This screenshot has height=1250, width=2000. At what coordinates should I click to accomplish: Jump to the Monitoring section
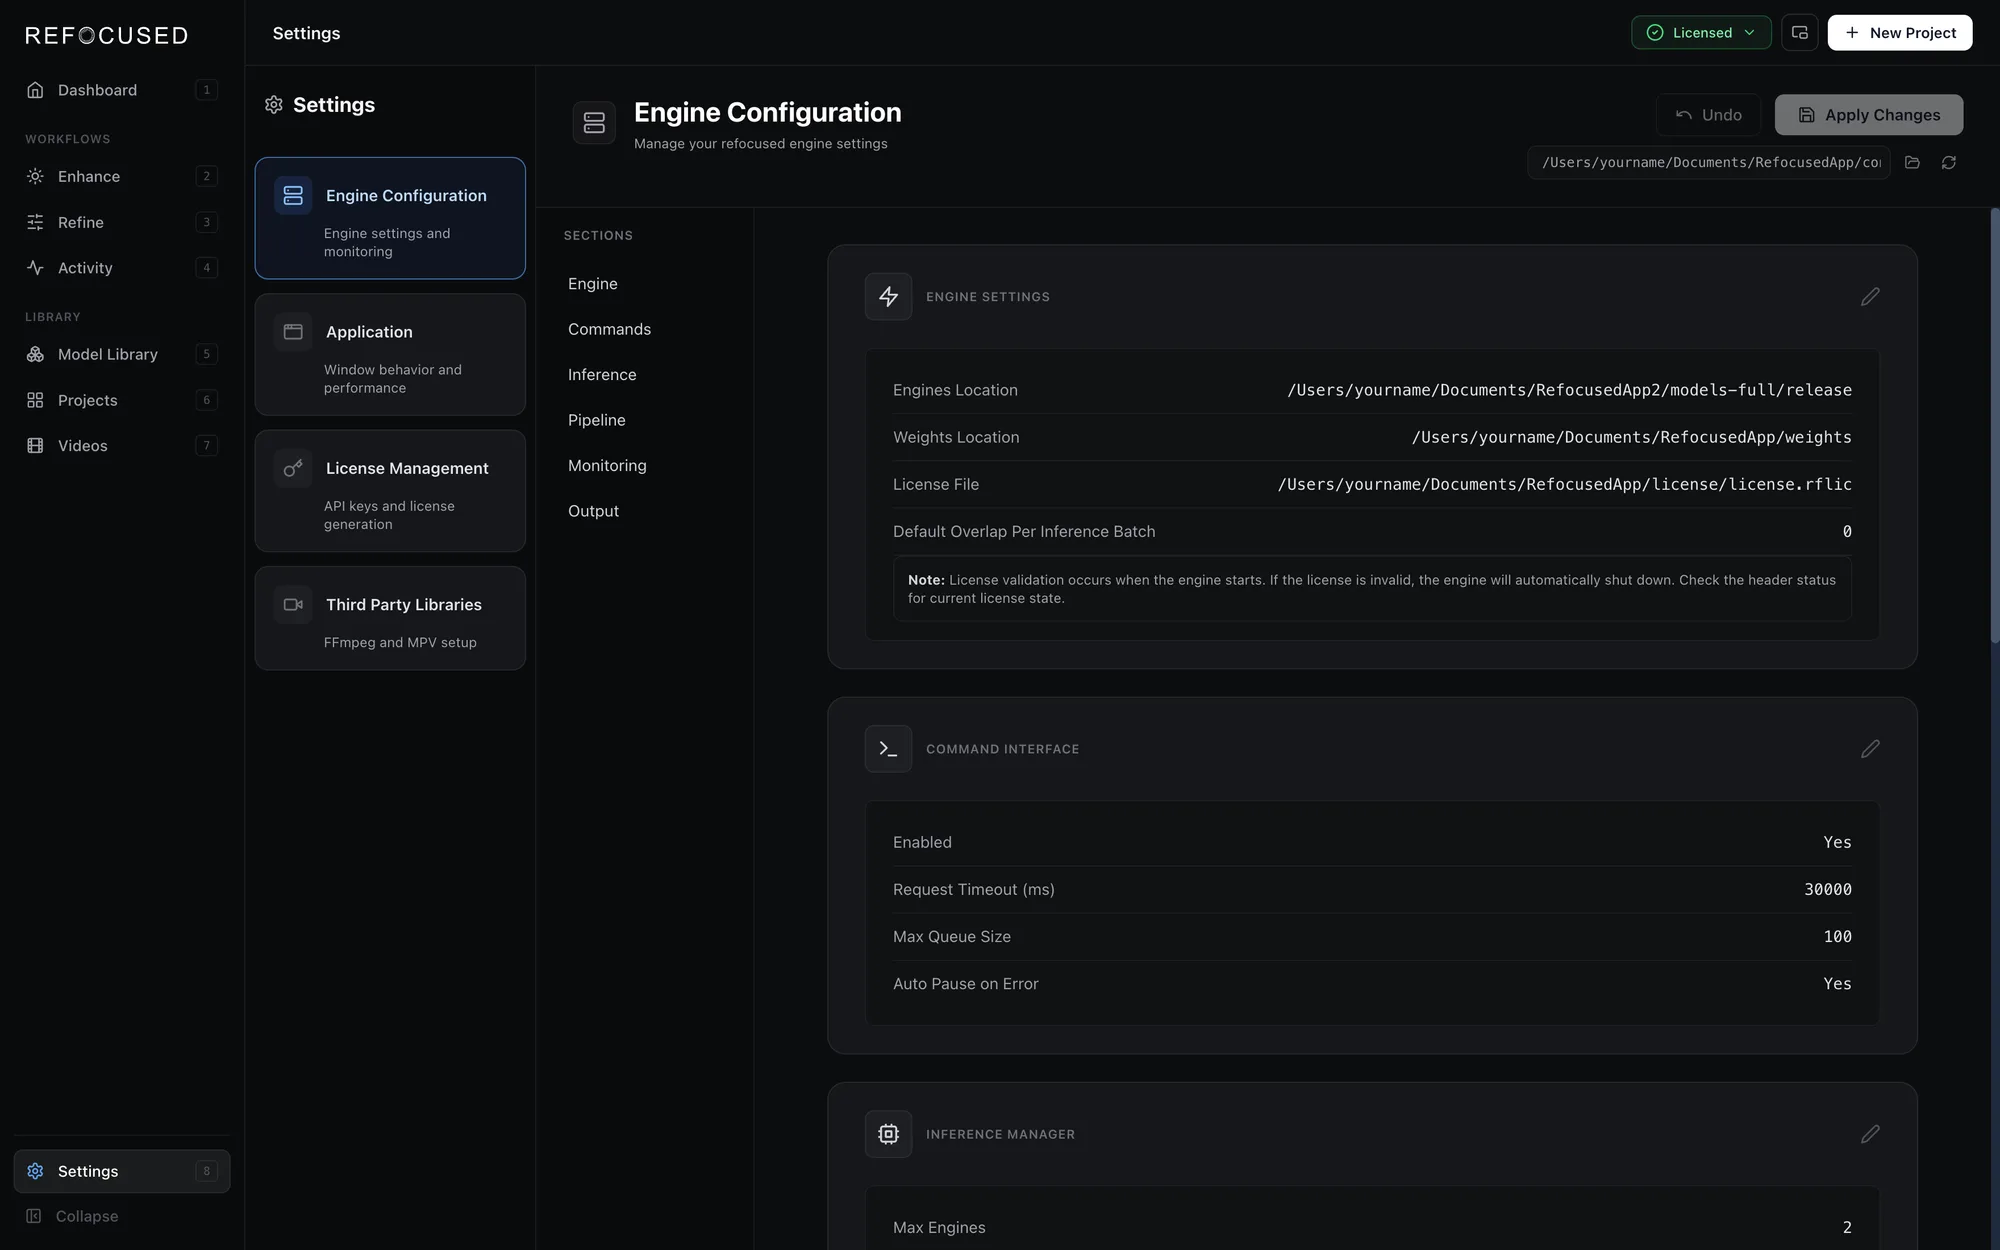607,466
